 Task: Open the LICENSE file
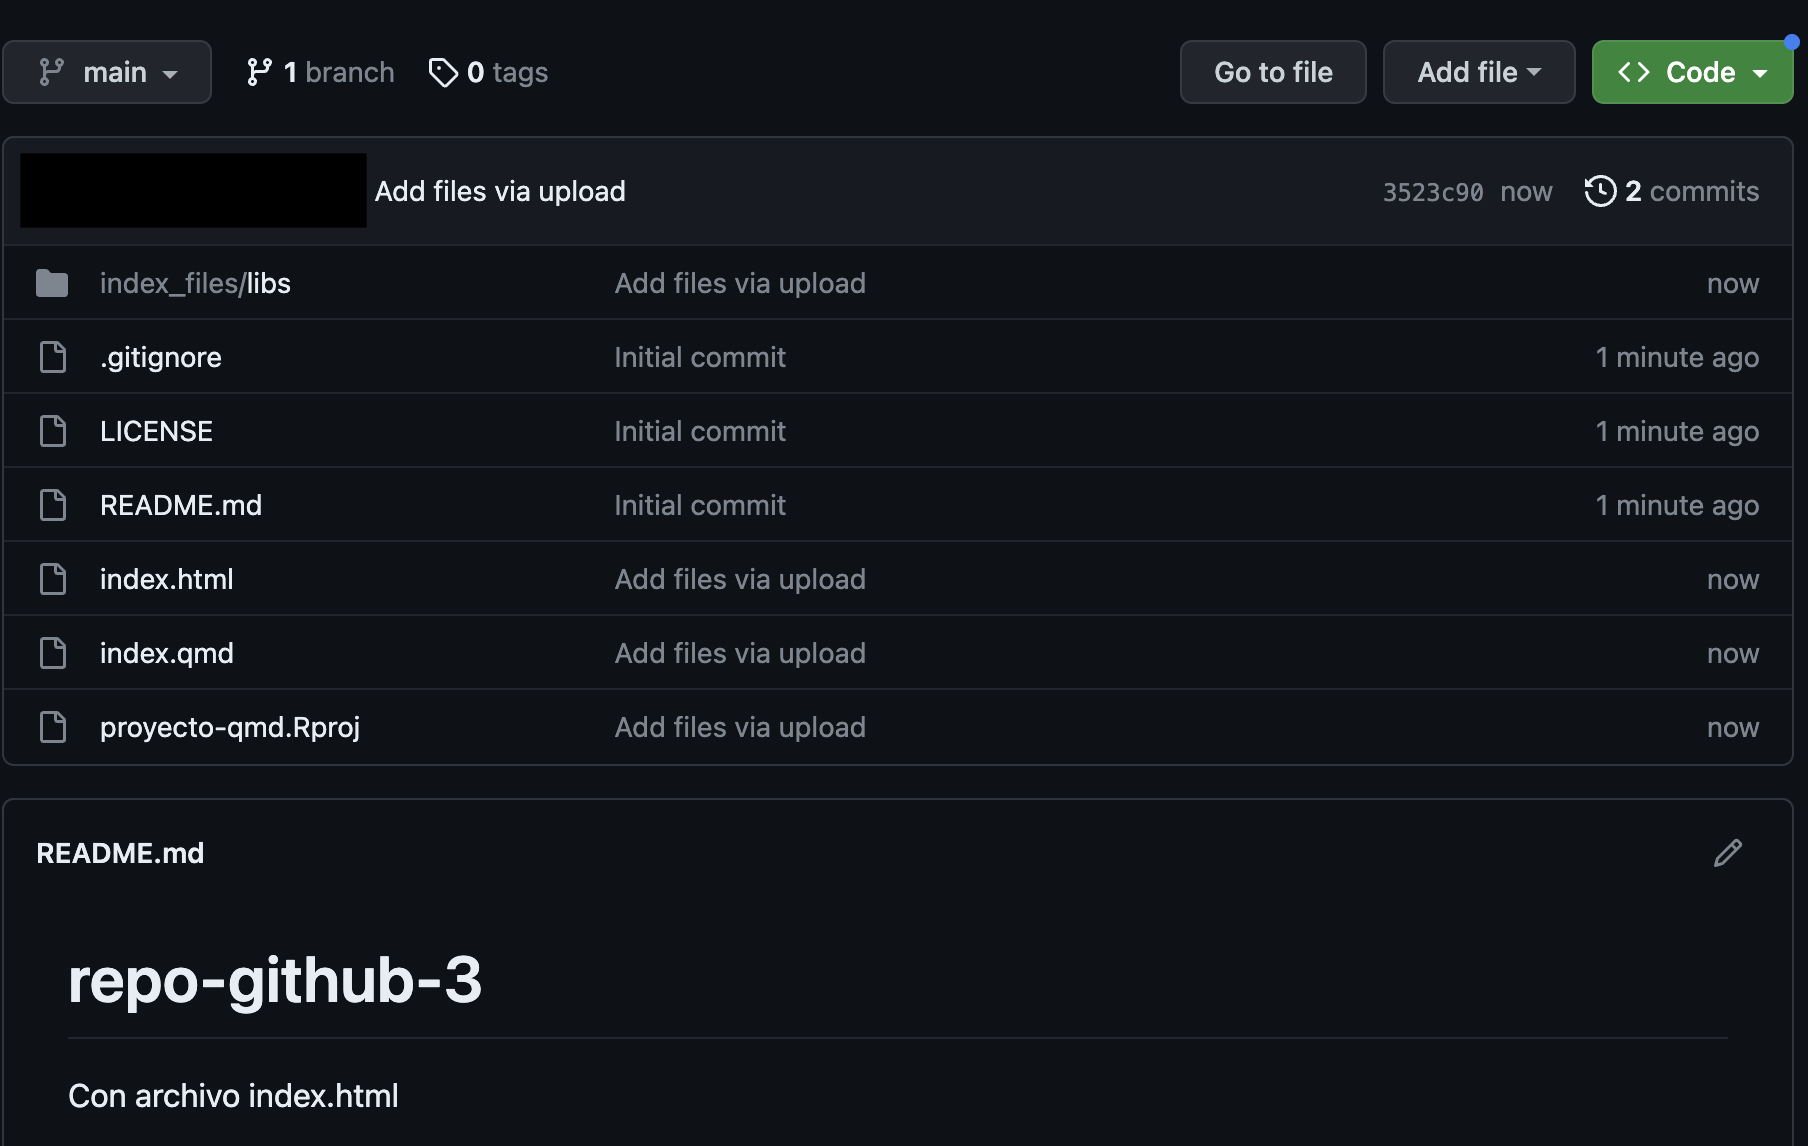tap(156, 431)
